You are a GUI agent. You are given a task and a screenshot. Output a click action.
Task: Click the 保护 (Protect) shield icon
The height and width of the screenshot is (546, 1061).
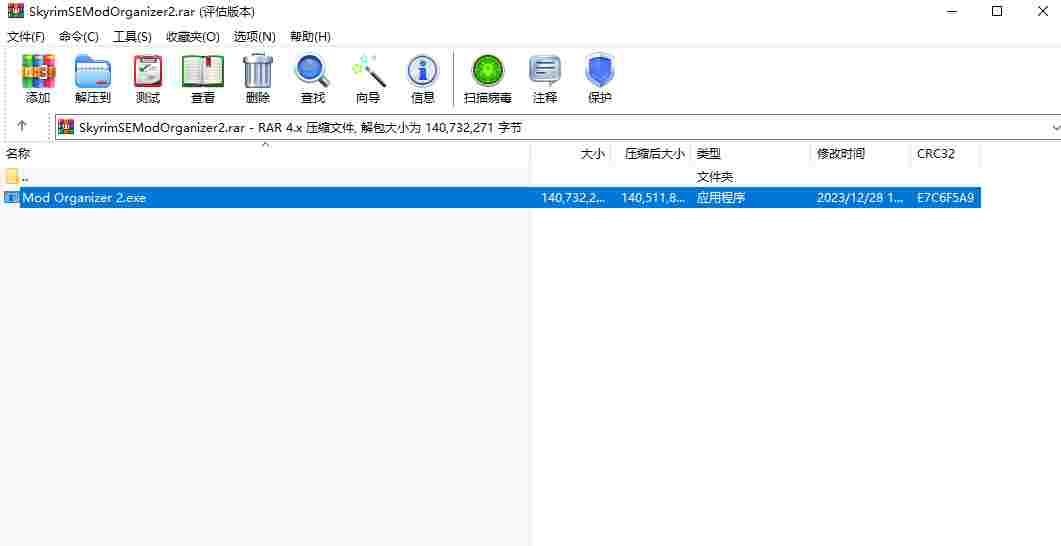pos(600,71)
